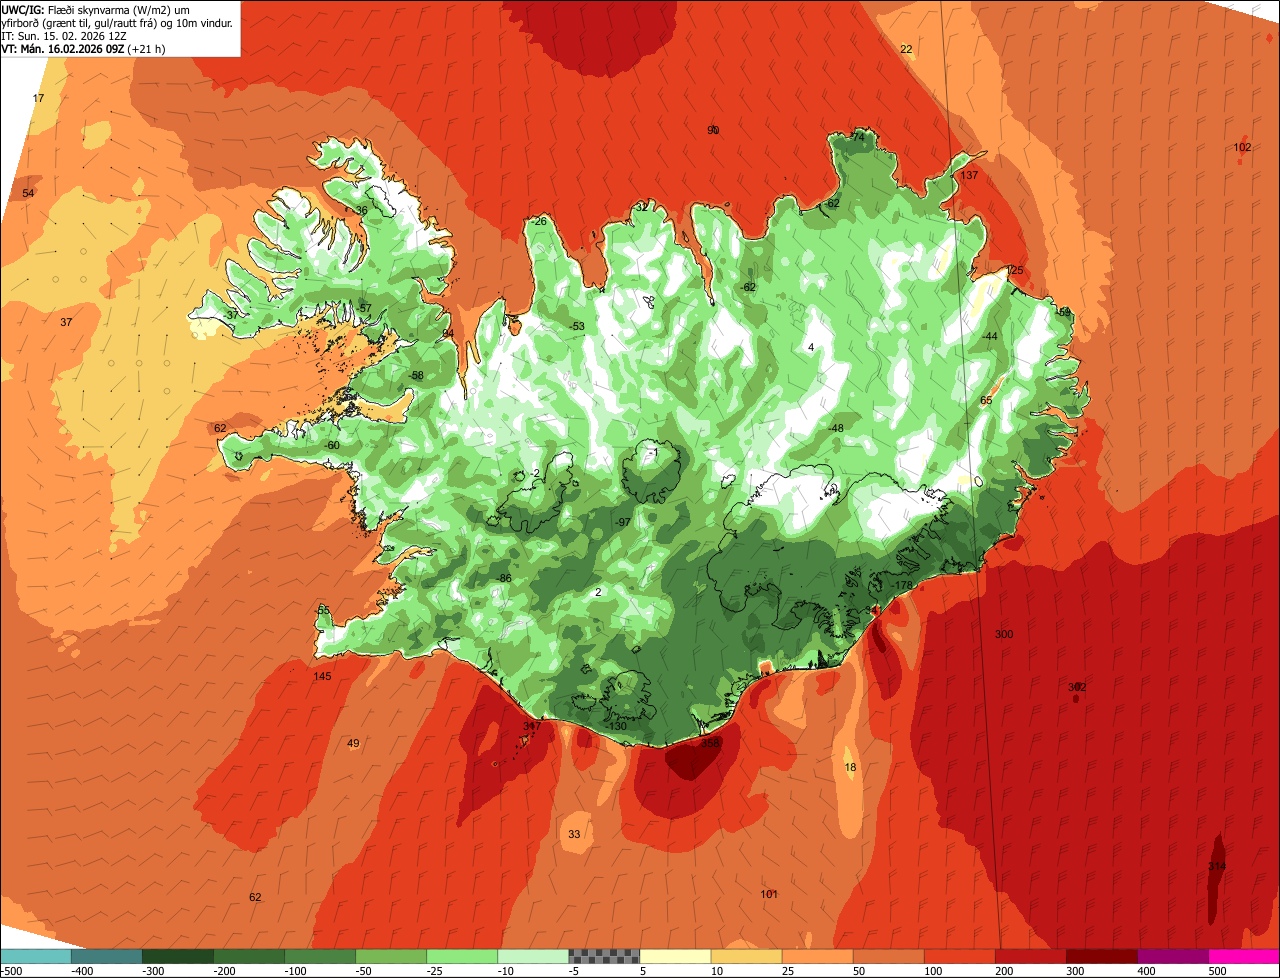Click the map value '-130' on the south coast

tap(617, 726)
